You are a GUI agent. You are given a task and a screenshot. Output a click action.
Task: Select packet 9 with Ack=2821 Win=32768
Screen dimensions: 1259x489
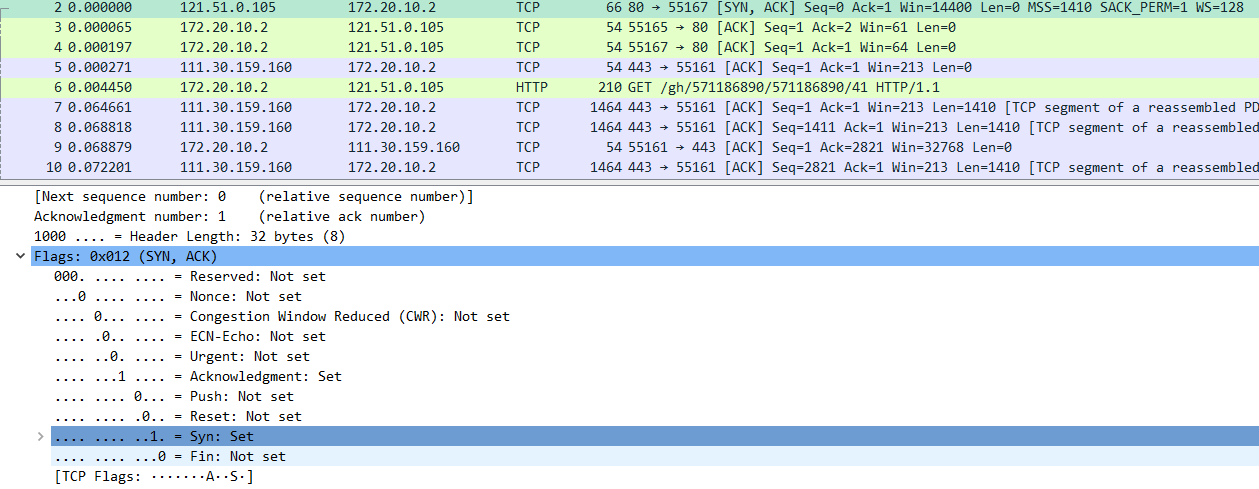click(x=629, y=147)
